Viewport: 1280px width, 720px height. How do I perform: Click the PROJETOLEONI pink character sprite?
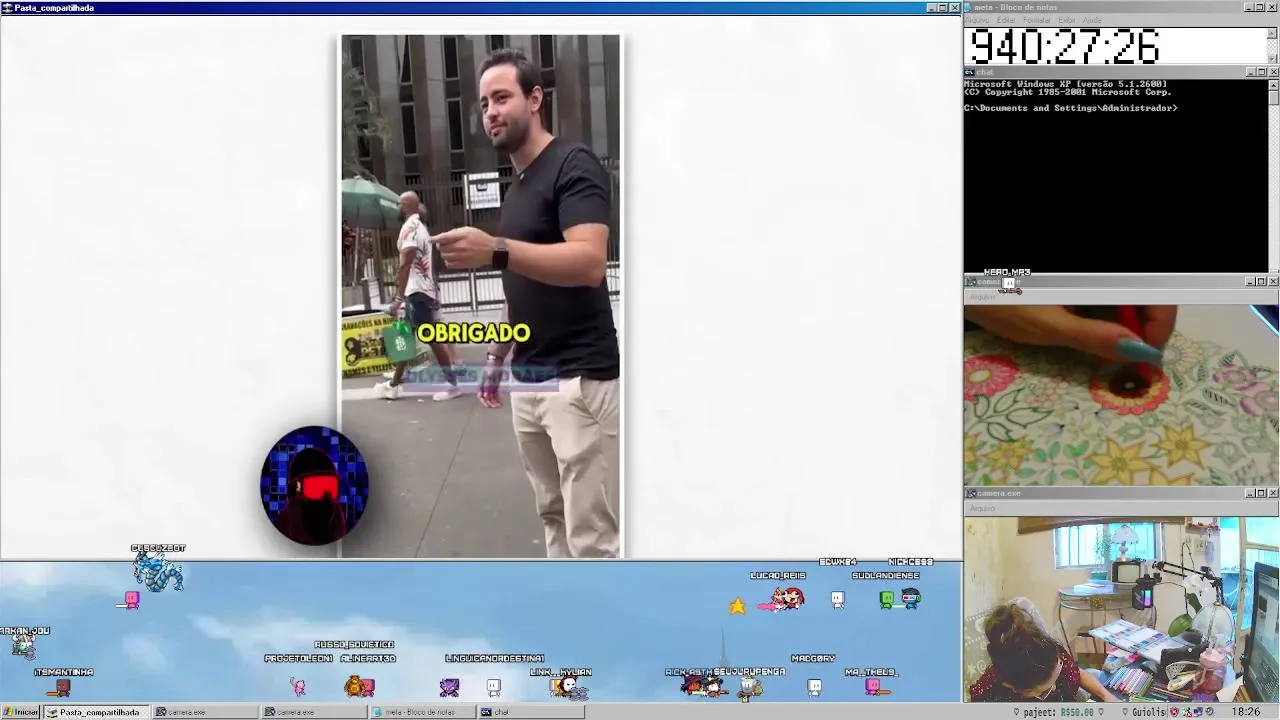(x=298, y=686)
